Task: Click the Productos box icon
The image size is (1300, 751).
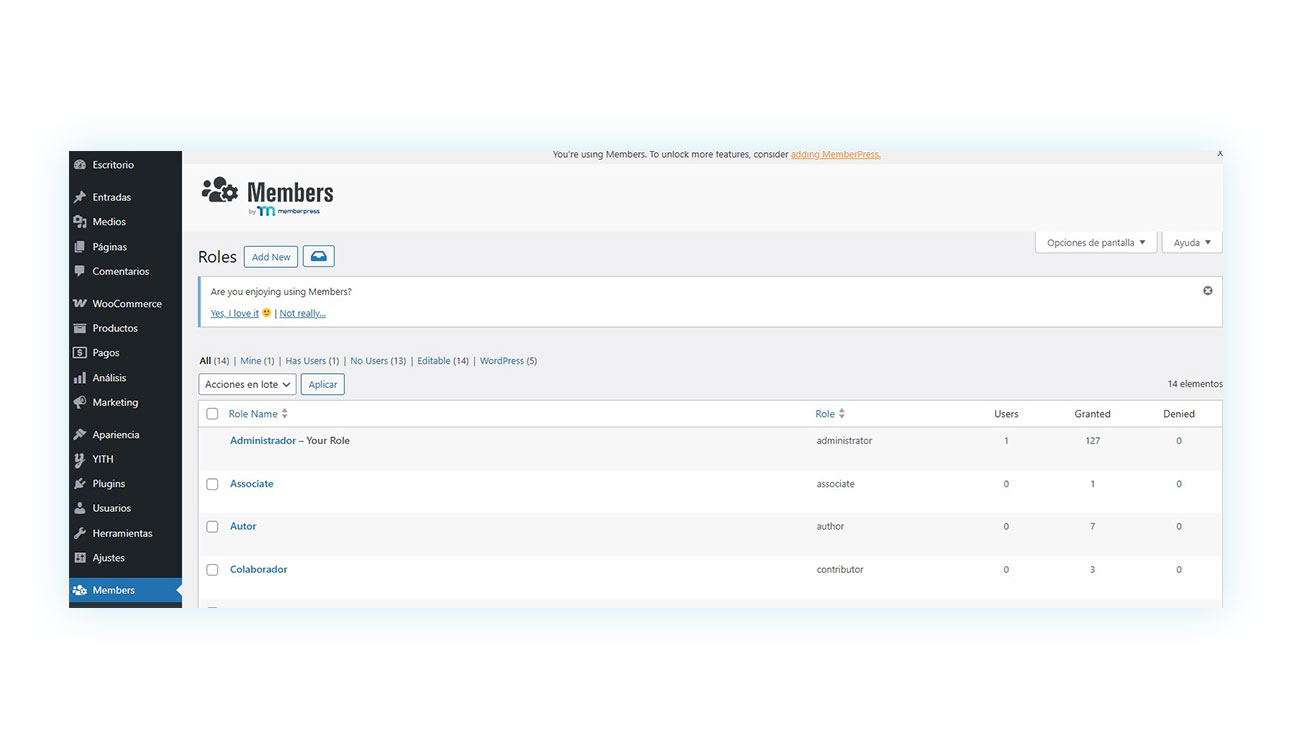Action: coord(80,328)
